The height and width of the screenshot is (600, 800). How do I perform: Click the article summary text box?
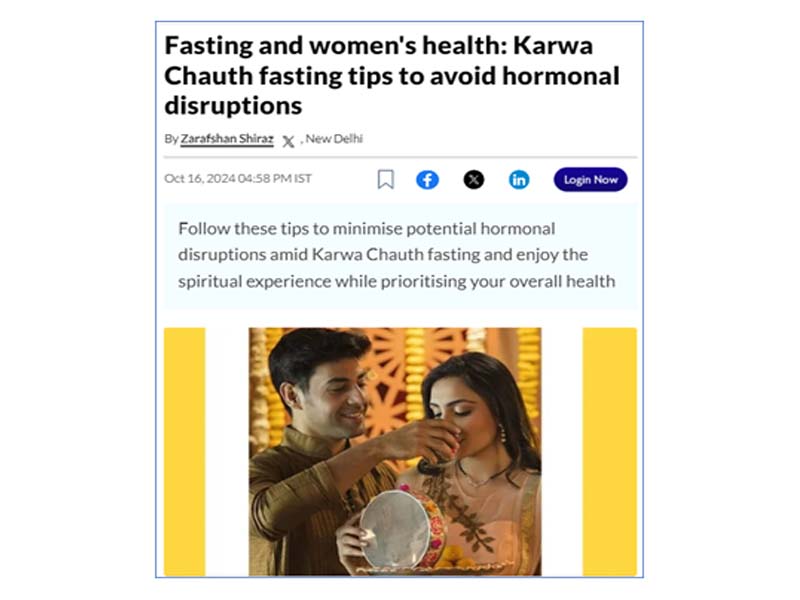click(x=401, y=255)
